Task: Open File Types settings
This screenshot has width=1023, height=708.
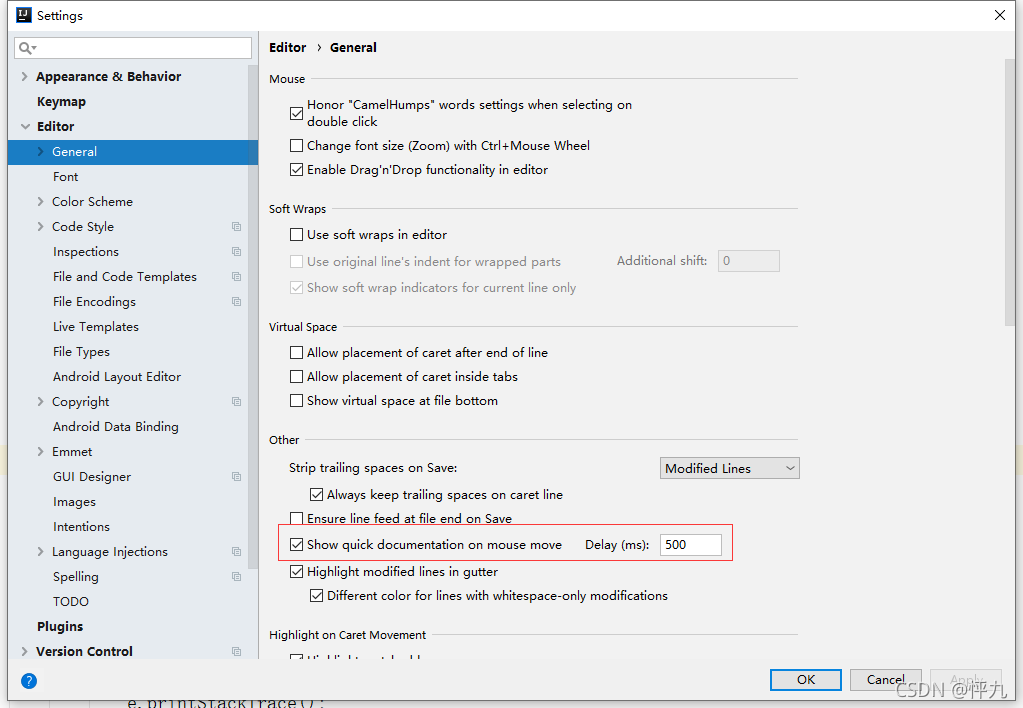Action: click(x=82, y=352)
